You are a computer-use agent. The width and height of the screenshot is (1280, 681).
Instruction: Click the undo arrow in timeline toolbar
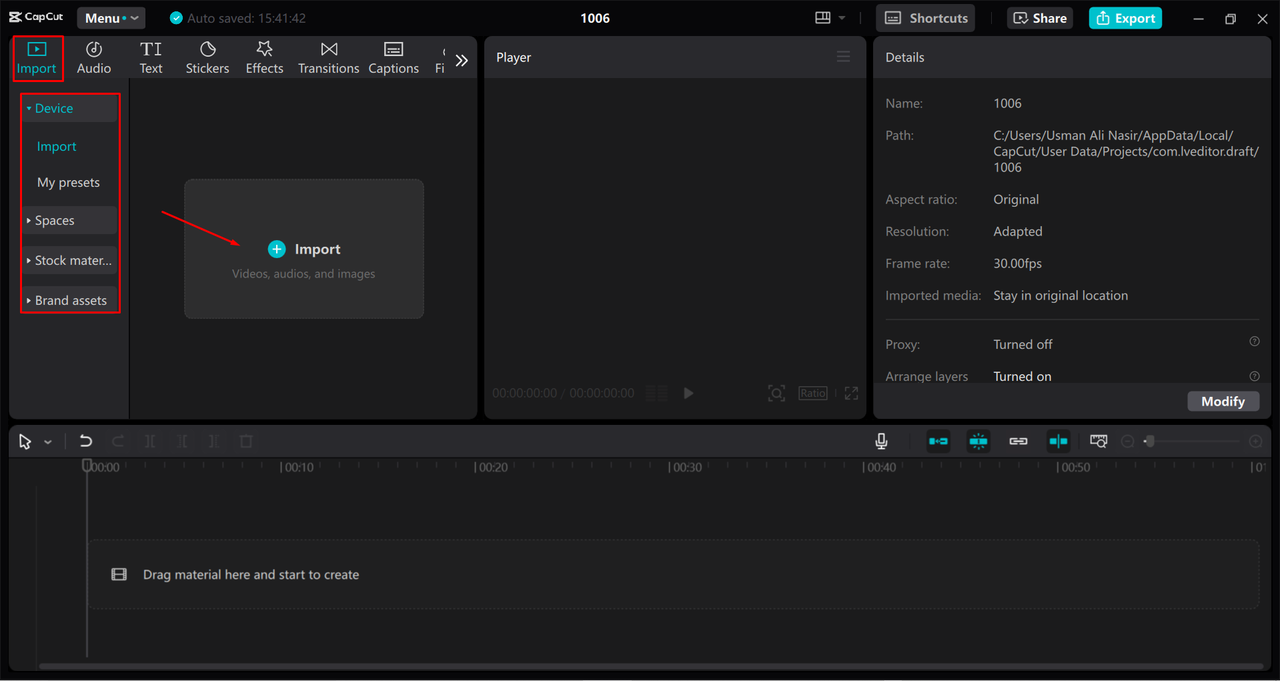tap(86, 441)
